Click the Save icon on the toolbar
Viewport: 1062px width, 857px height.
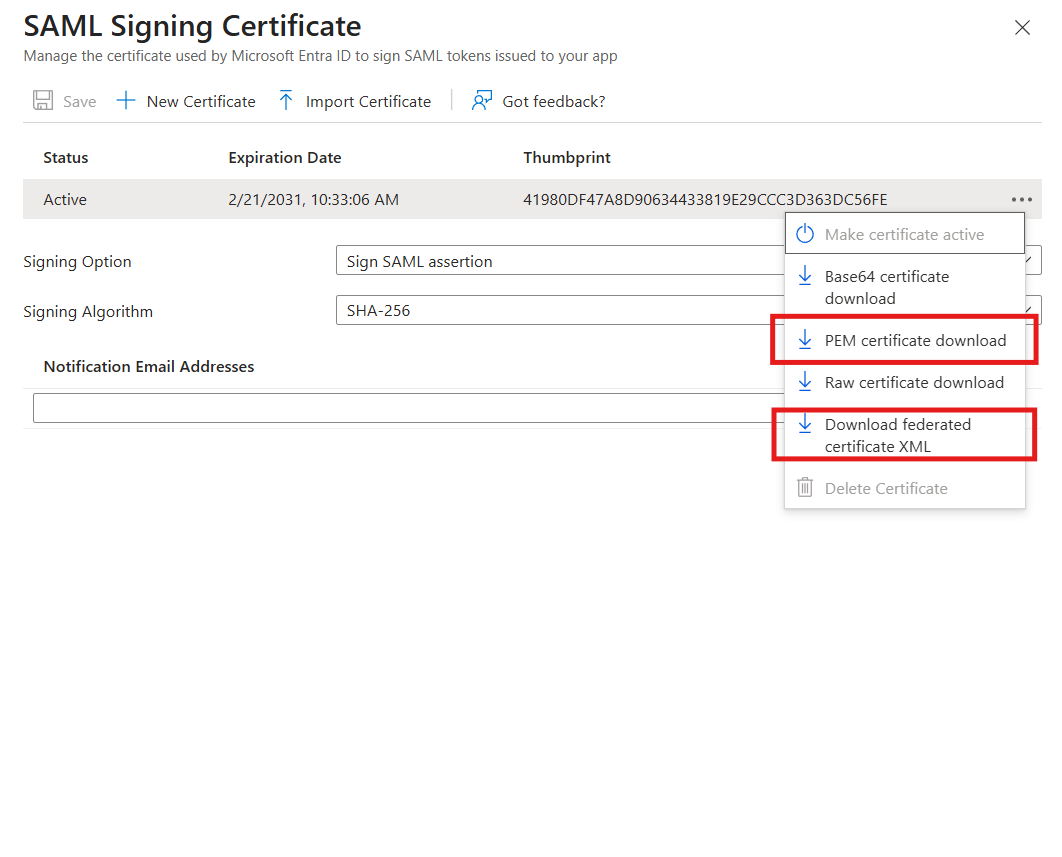(x=42, y=100)
